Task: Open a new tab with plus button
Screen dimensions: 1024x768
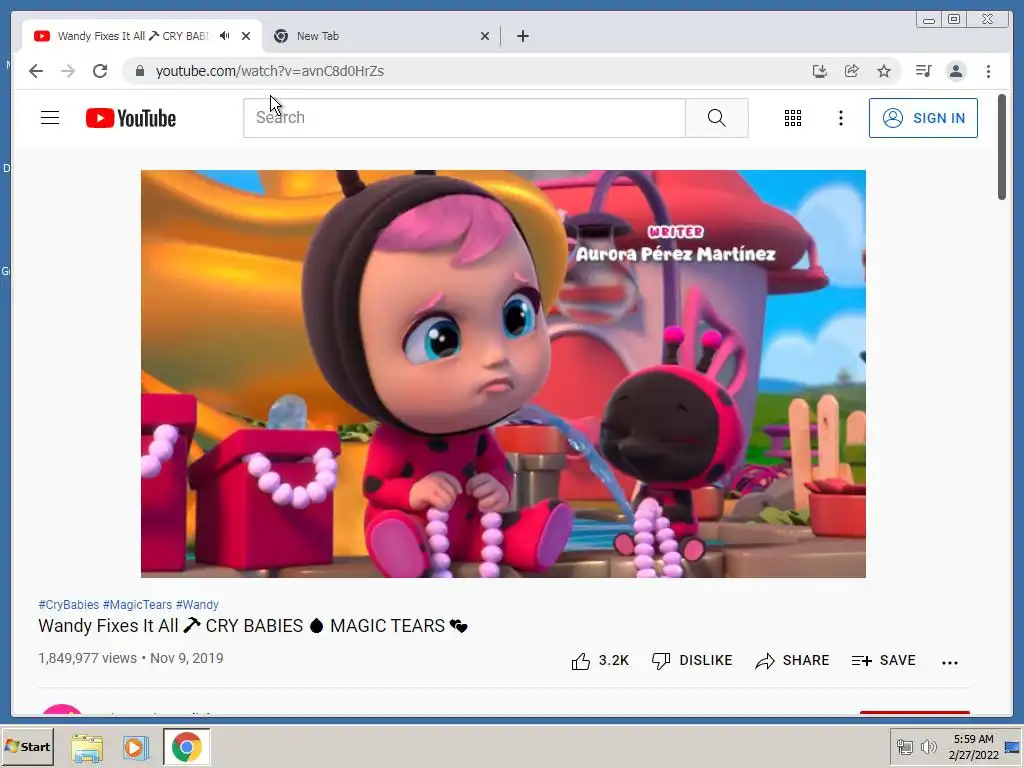Action: coord(522,36)
